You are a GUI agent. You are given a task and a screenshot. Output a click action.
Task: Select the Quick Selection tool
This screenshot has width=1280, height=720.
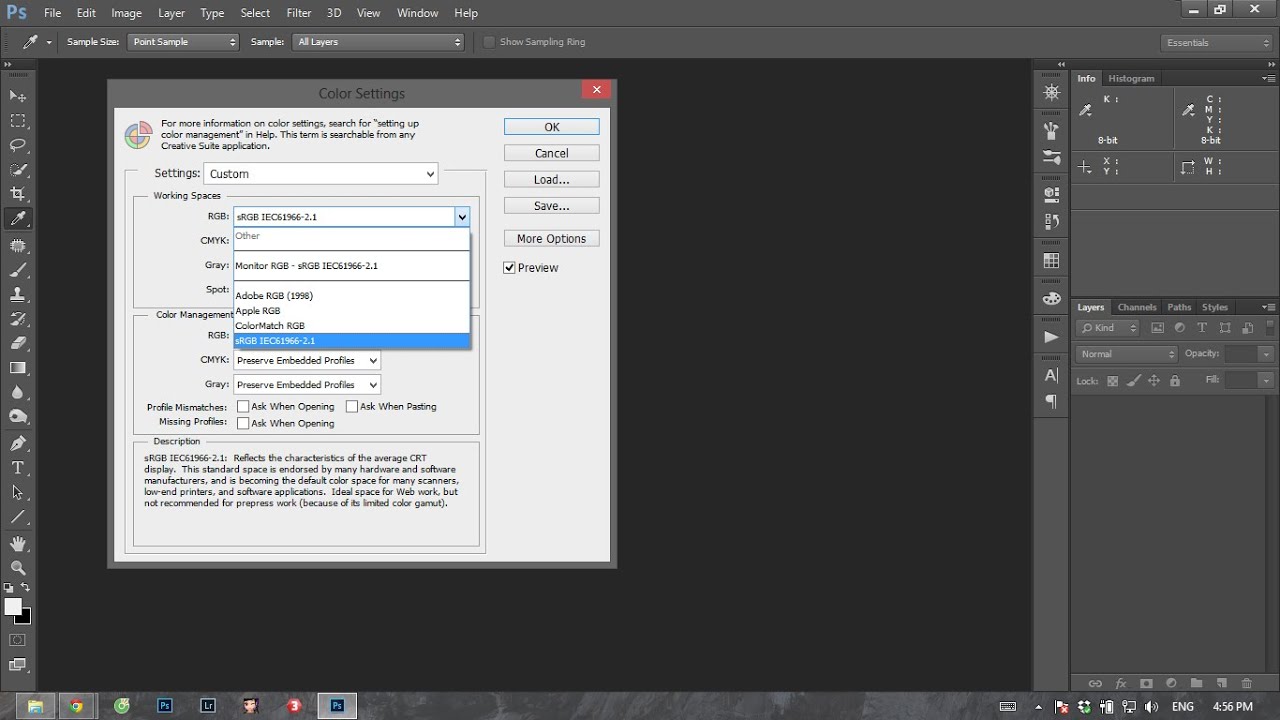(x=18, y=170)
